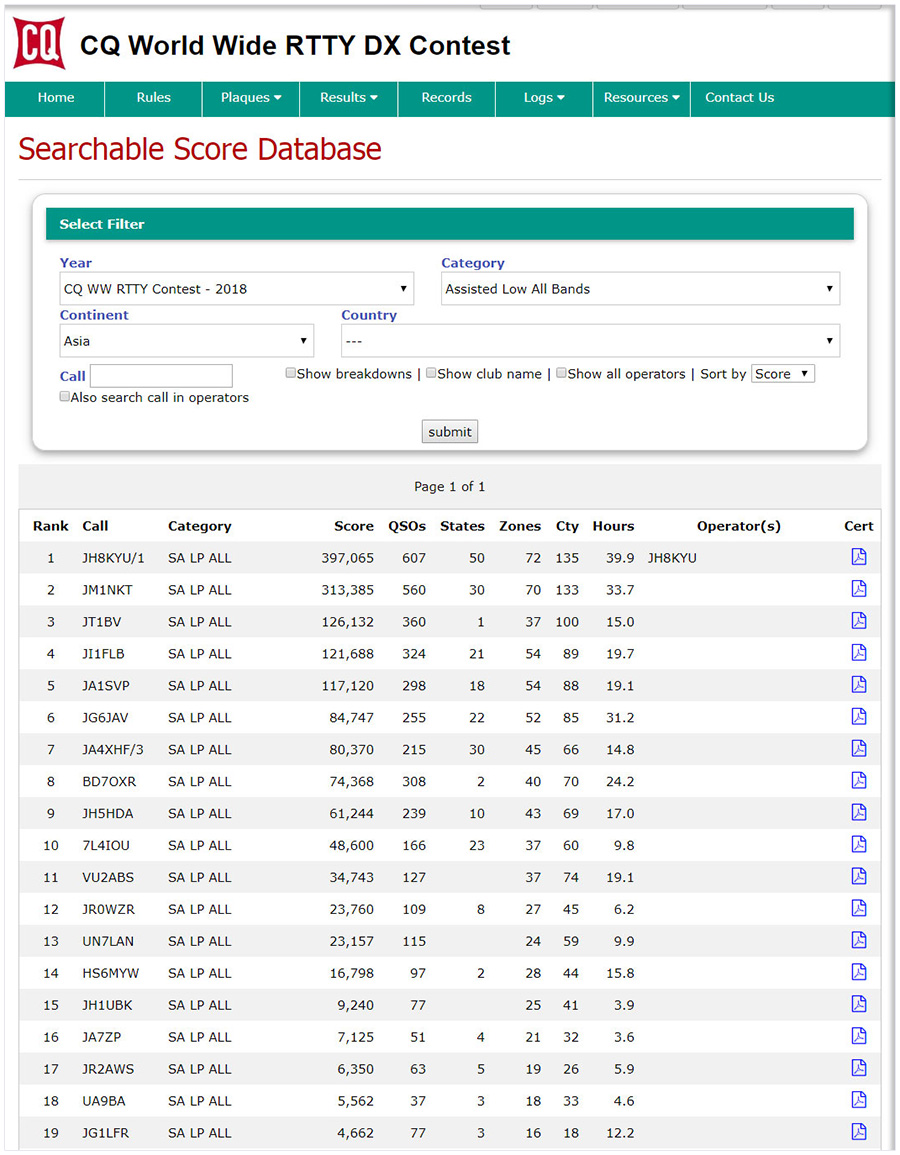Viewport: 900px width, 1155px height.
Task: View certificate PDF for VU2ABS
Action: 858,877
